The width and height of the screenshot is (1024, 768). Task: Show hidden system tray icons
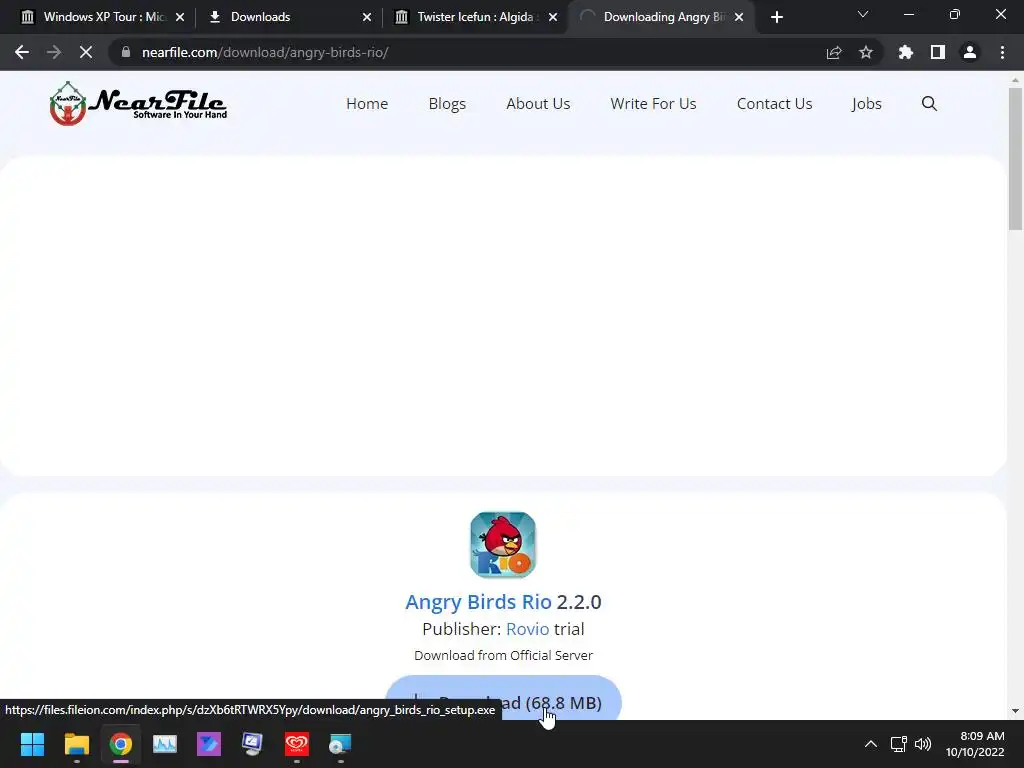coord(871,744)
